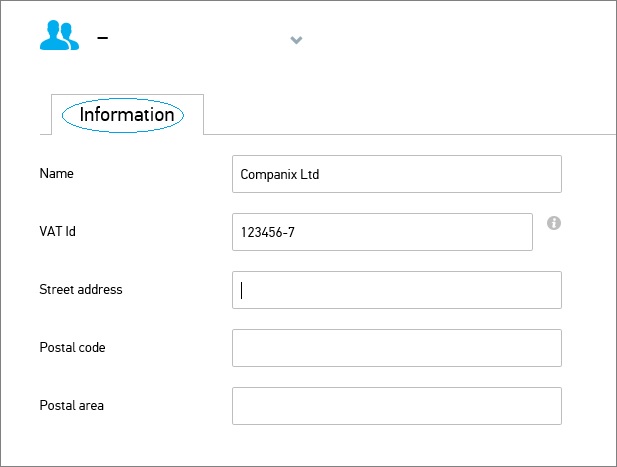
Task: Click the info icon beside VAT Id
Action: click(x=554, y=223)
